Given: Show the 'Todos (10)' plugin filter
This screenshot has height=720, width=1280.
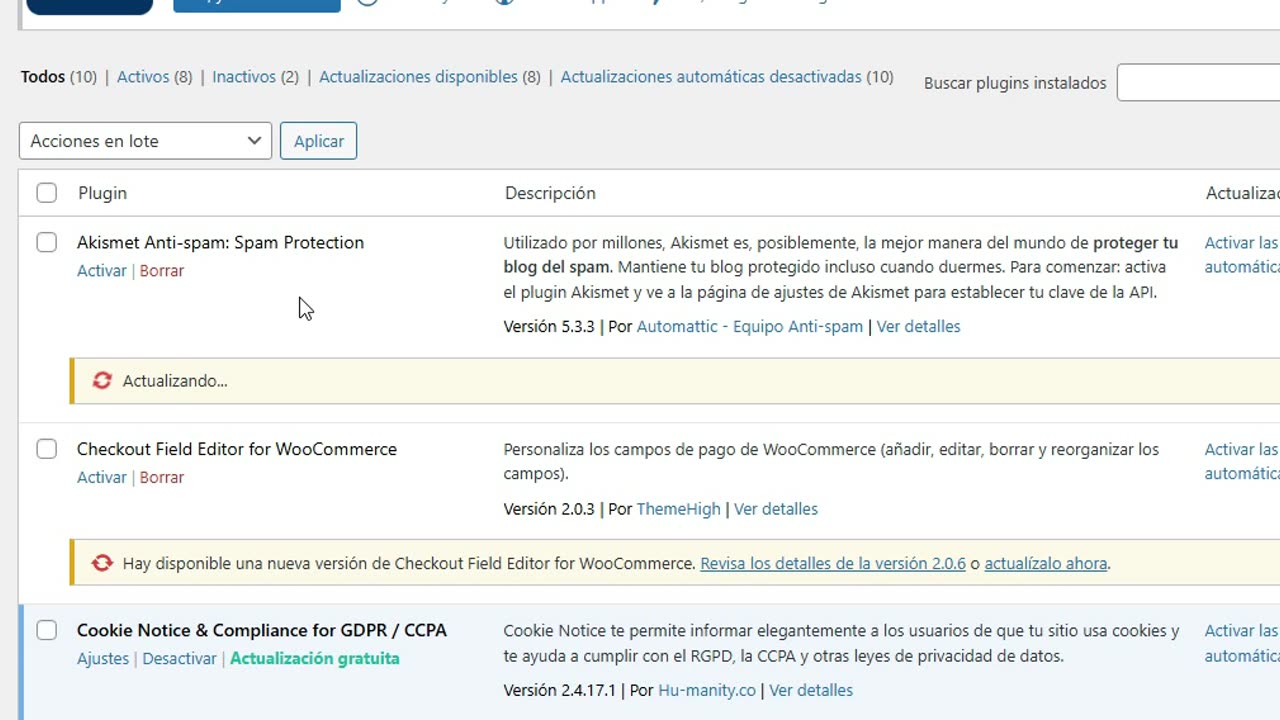Looking at the screenshot, I should [x=58, y=77].
